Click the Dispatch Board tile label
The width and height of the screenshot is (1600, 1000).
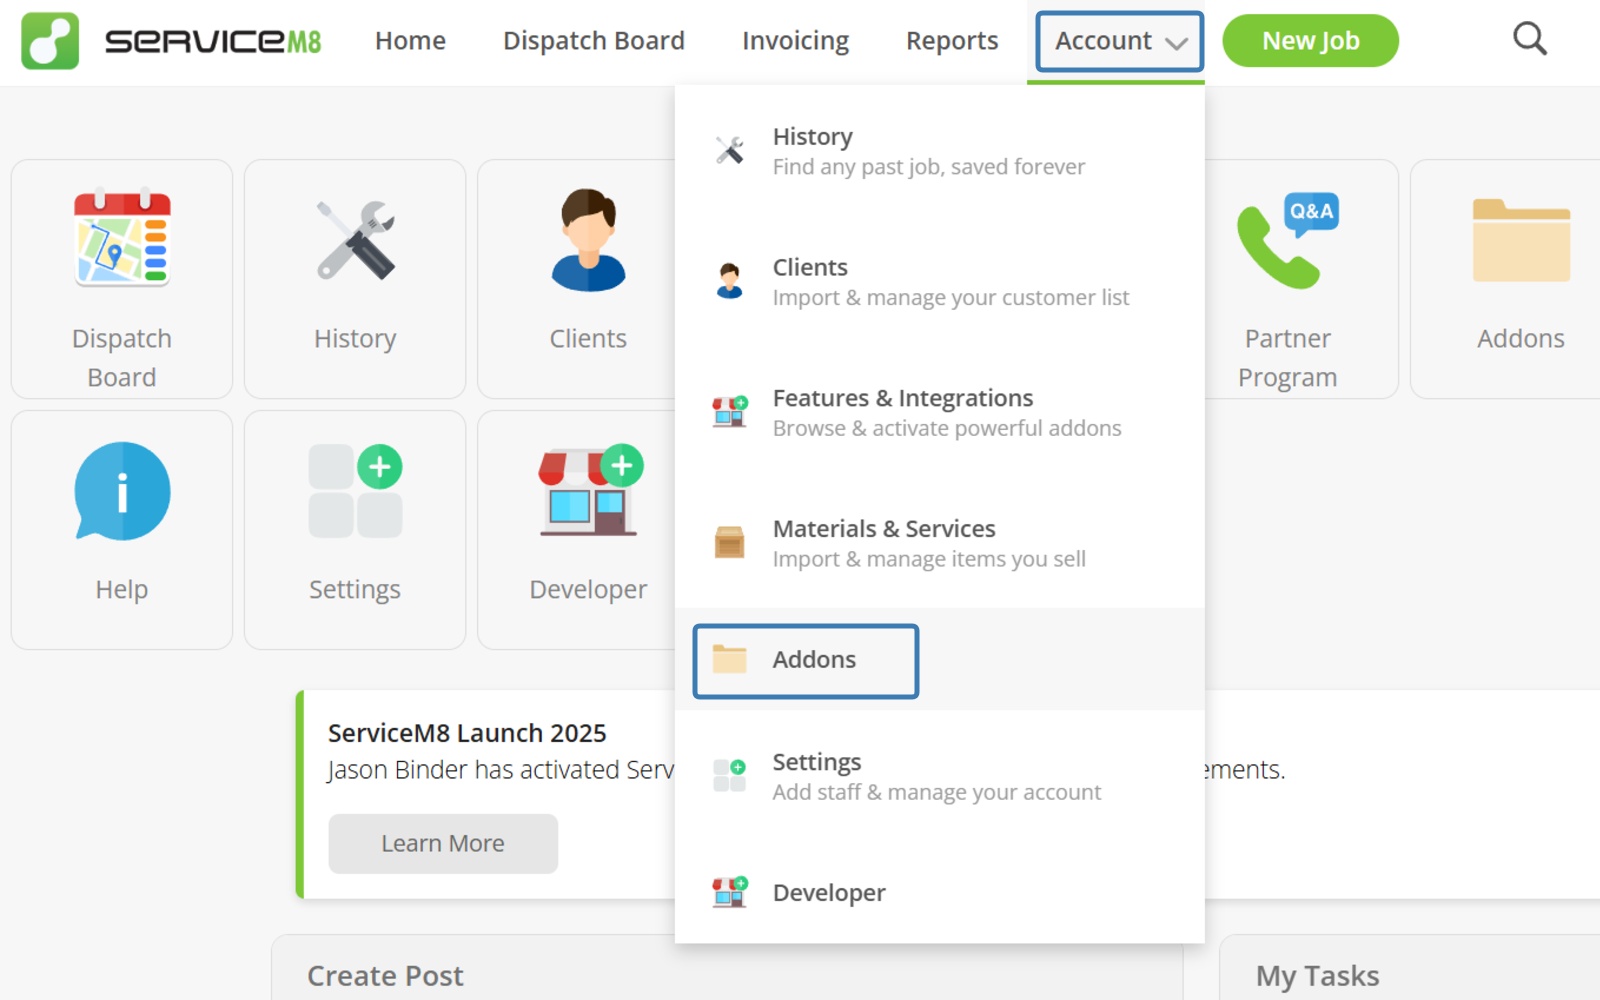coord(122,357)
